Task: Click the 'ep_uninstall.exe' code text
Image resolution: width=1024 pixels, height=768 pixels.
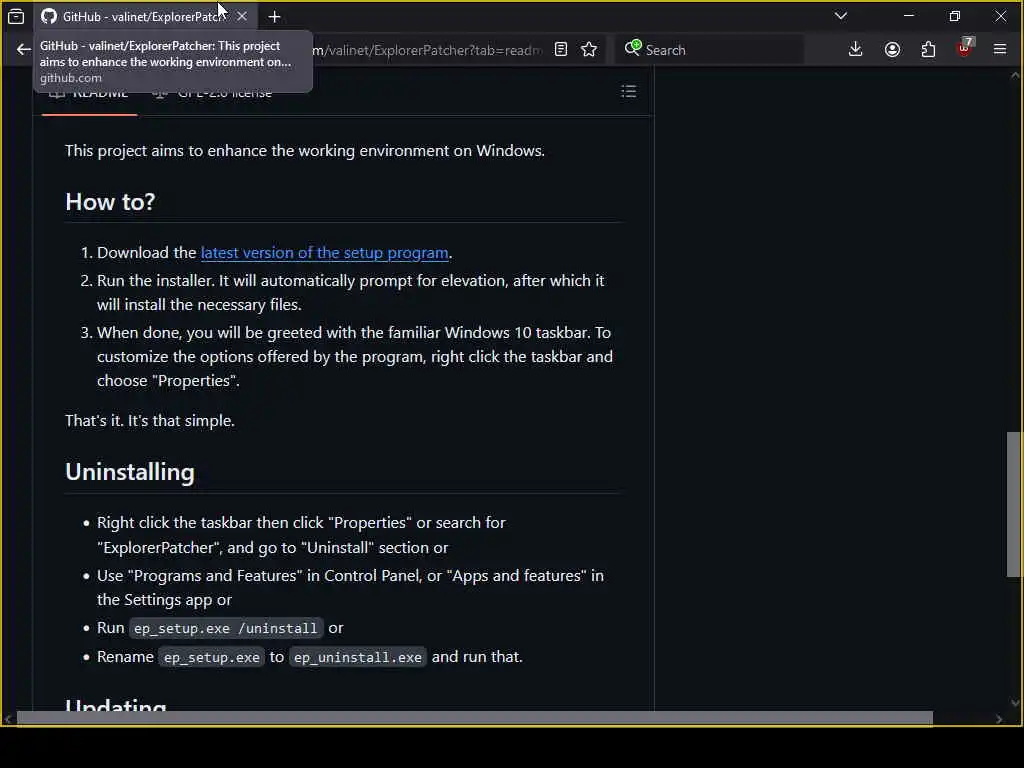Action: pyautogui.click(x=358, y=657)
